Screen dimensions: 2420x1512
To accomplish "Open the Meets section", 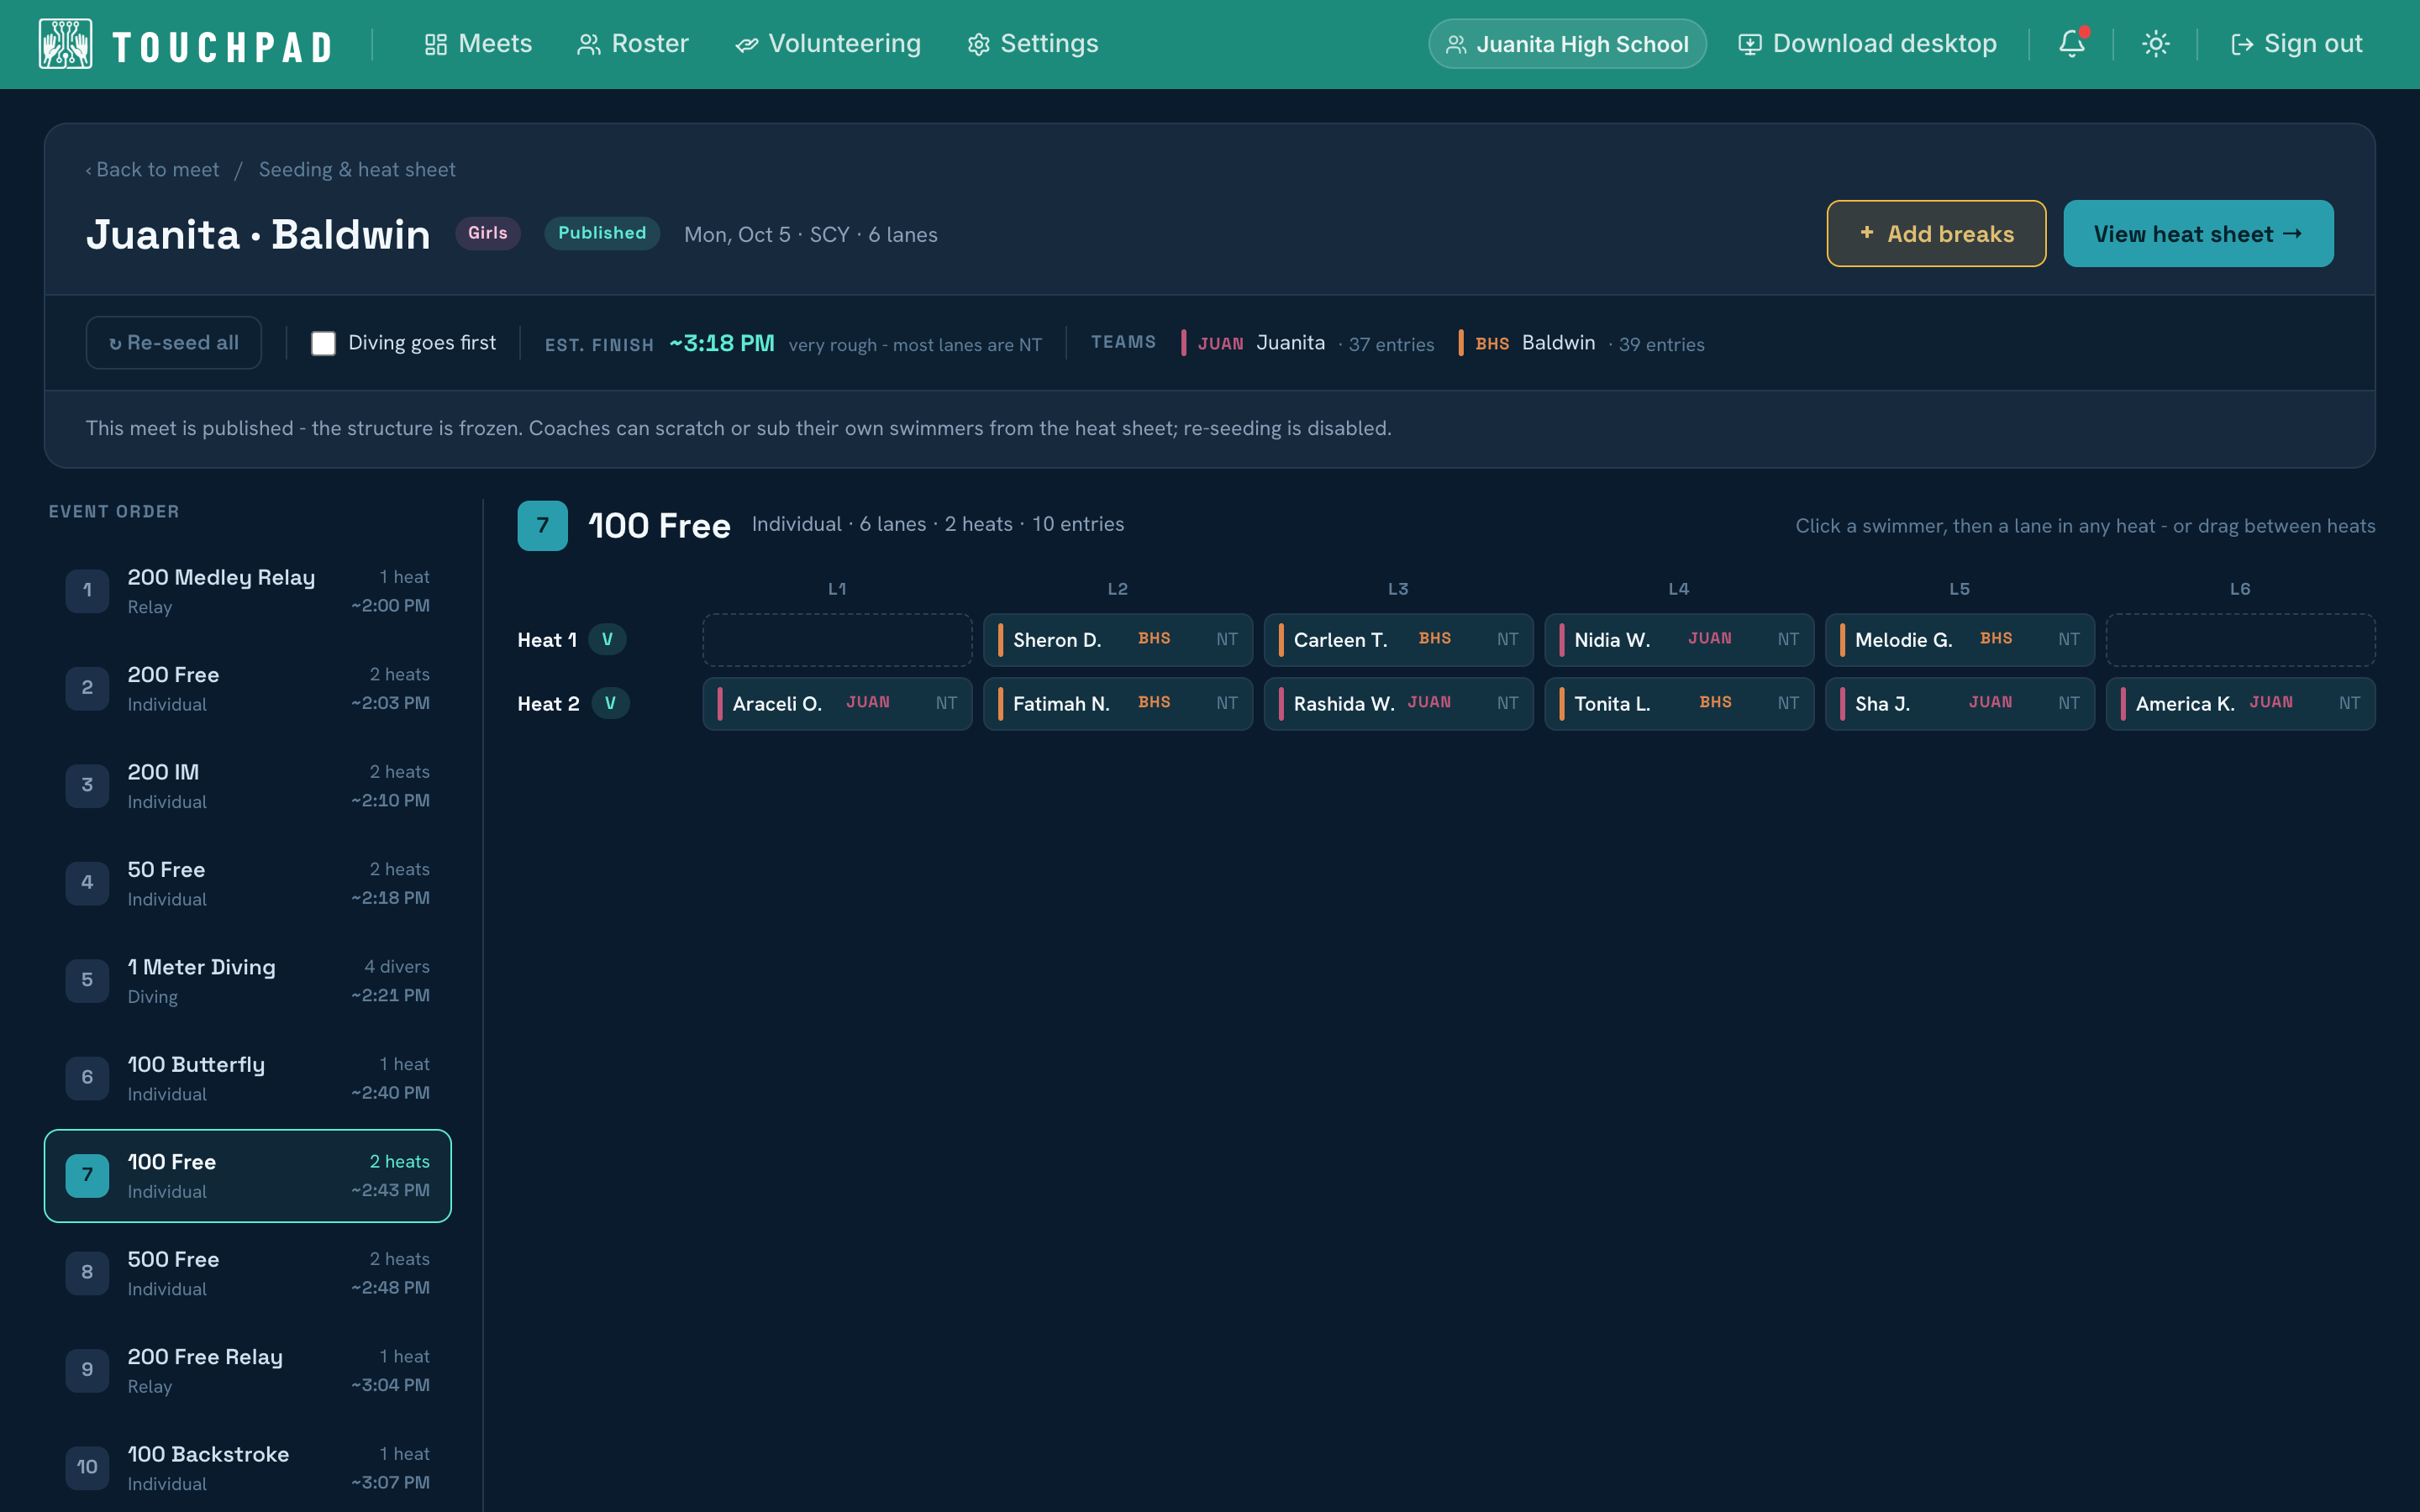I will click(478, 44).
